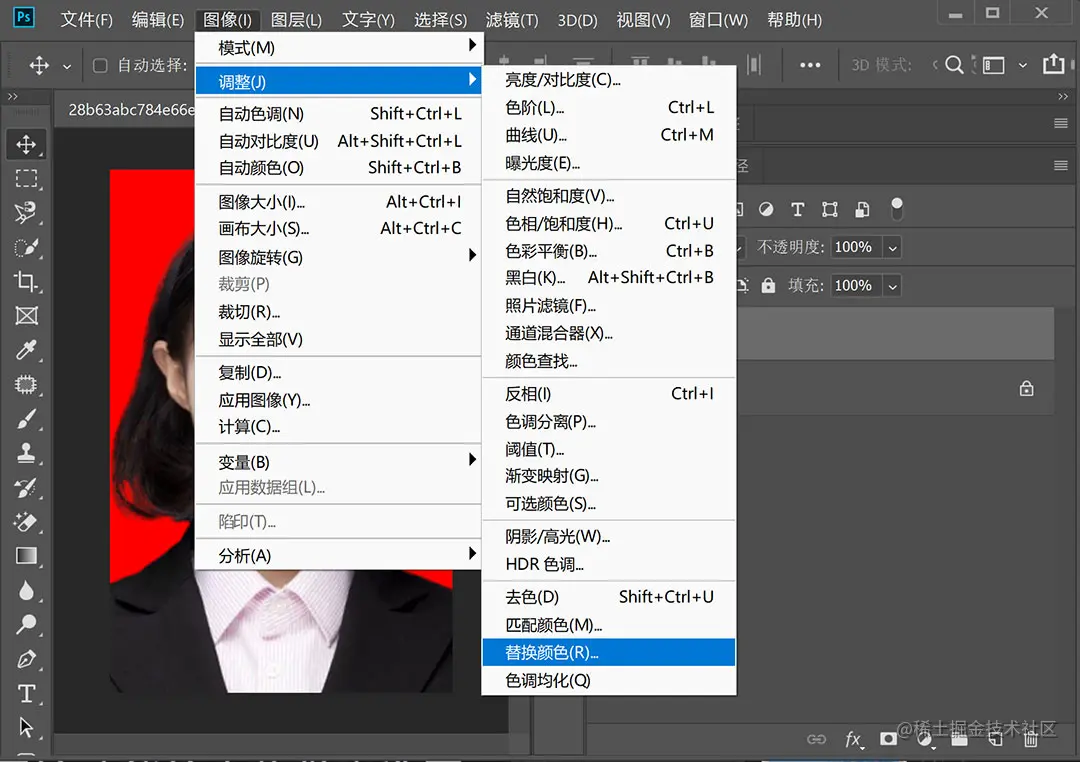Select the History Brush tool
This screenshot has width=1080, height=762.
(26, 488)
